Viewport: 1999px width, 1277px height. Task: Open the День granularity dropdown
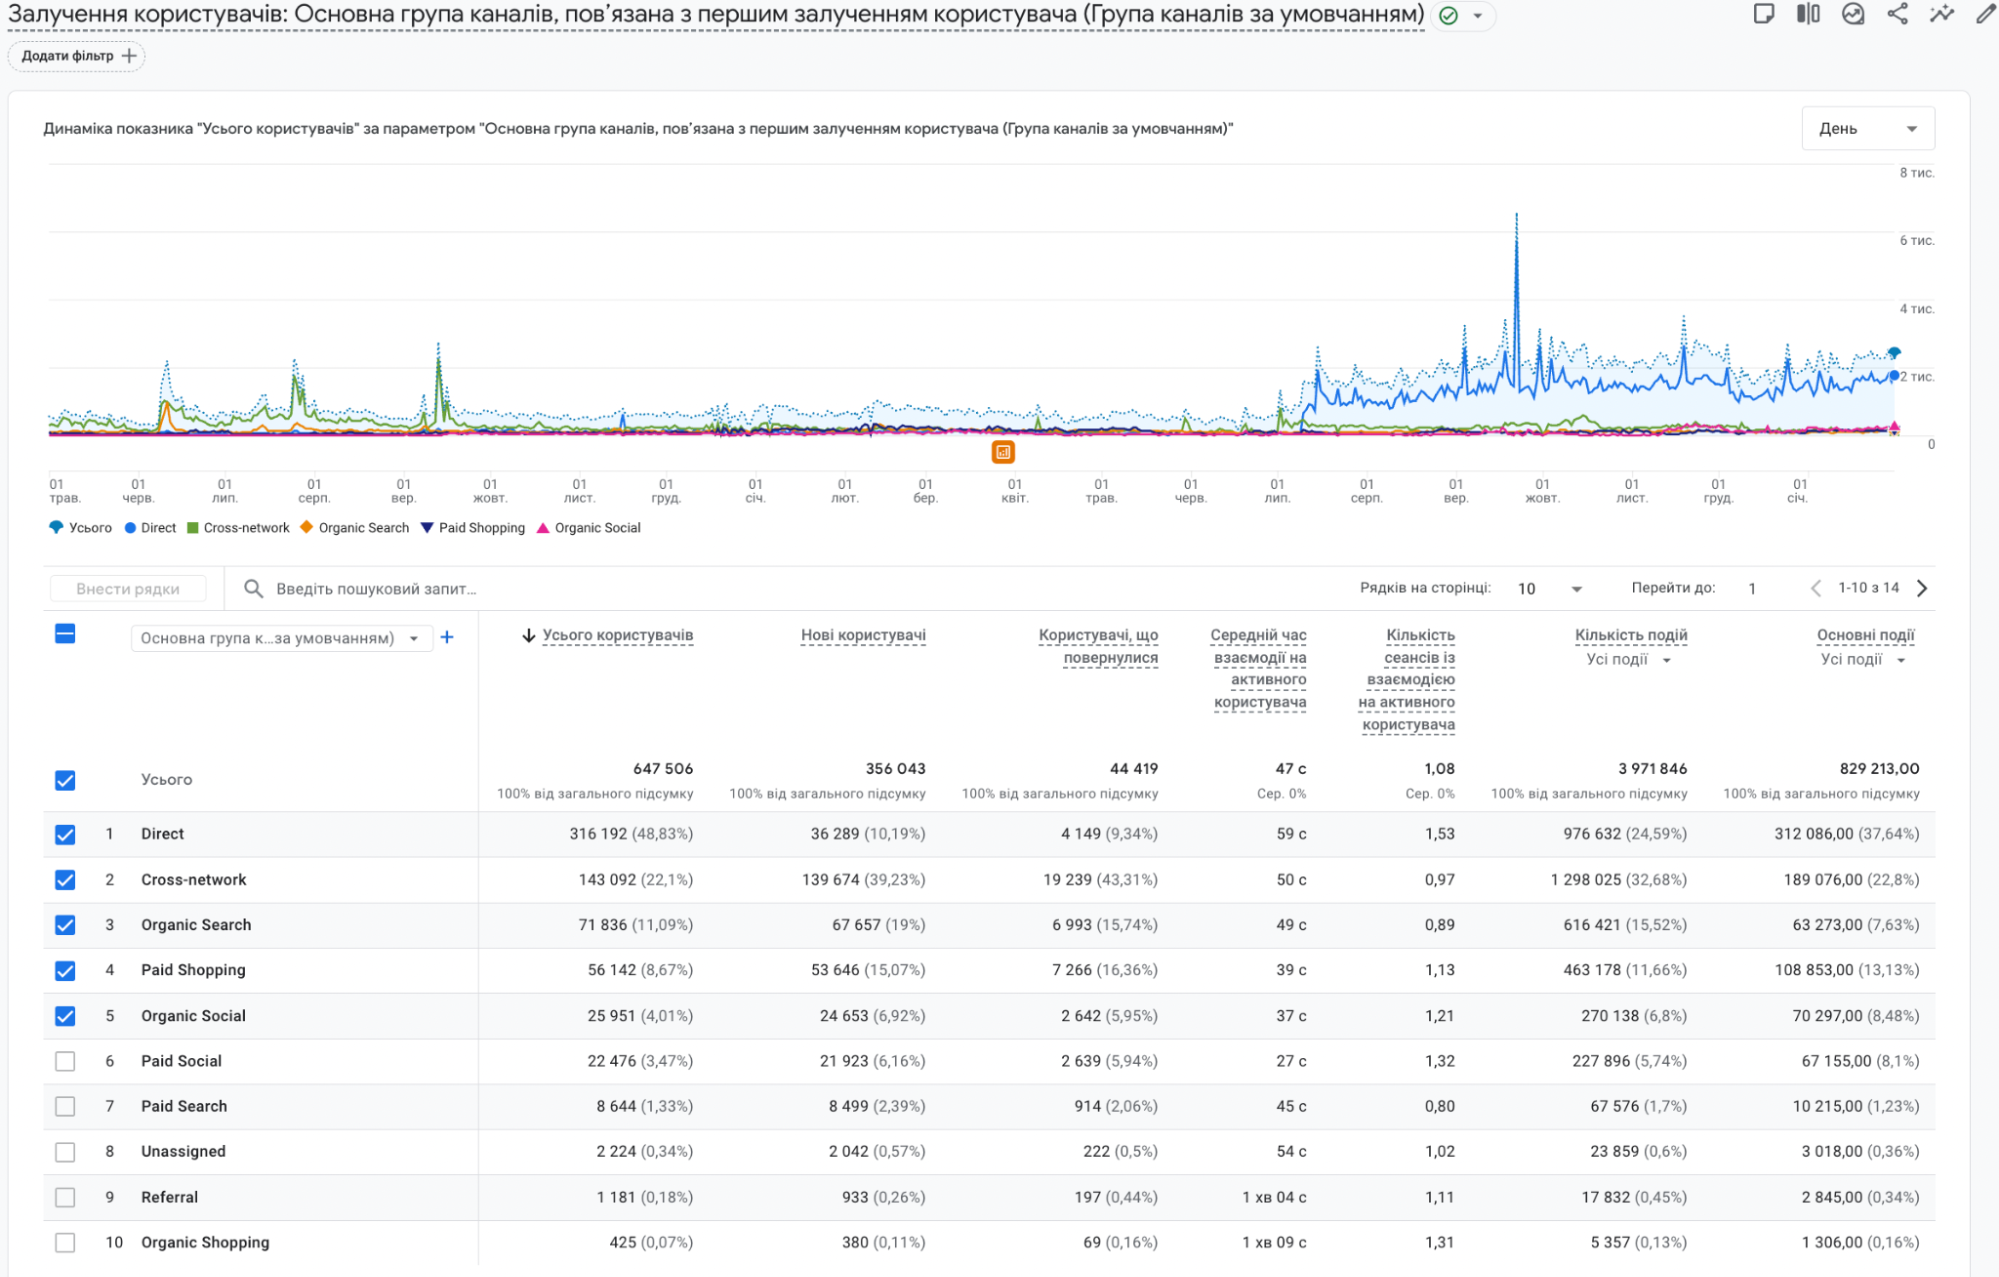[x=1867, y=128]
